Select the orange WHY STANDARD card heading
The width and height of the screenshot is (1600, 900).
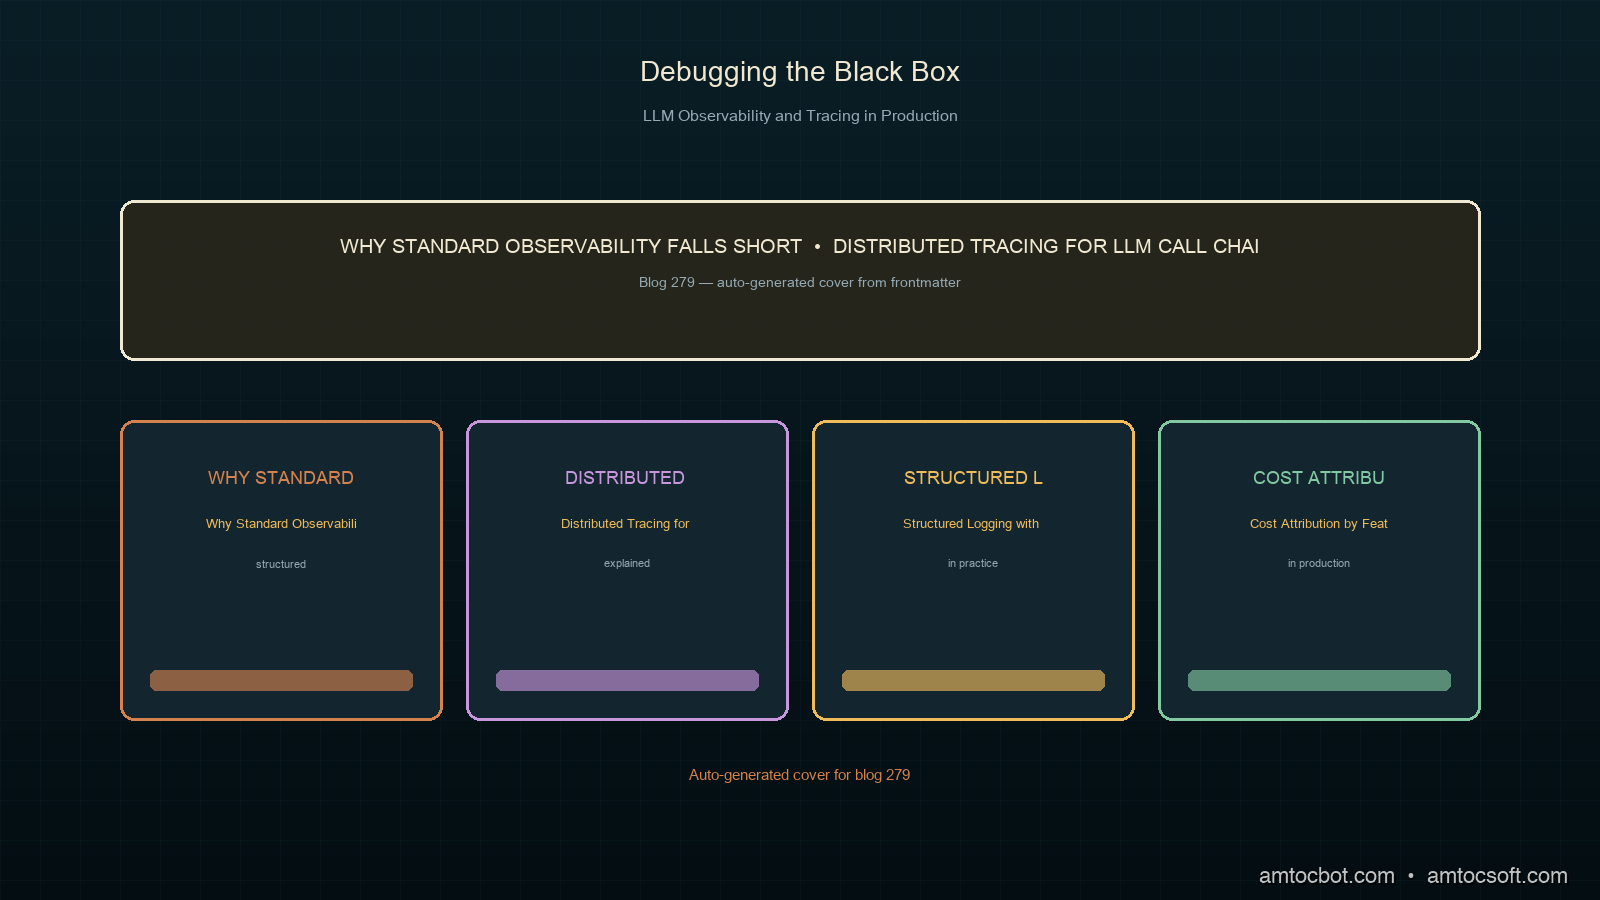click(281, 478)
